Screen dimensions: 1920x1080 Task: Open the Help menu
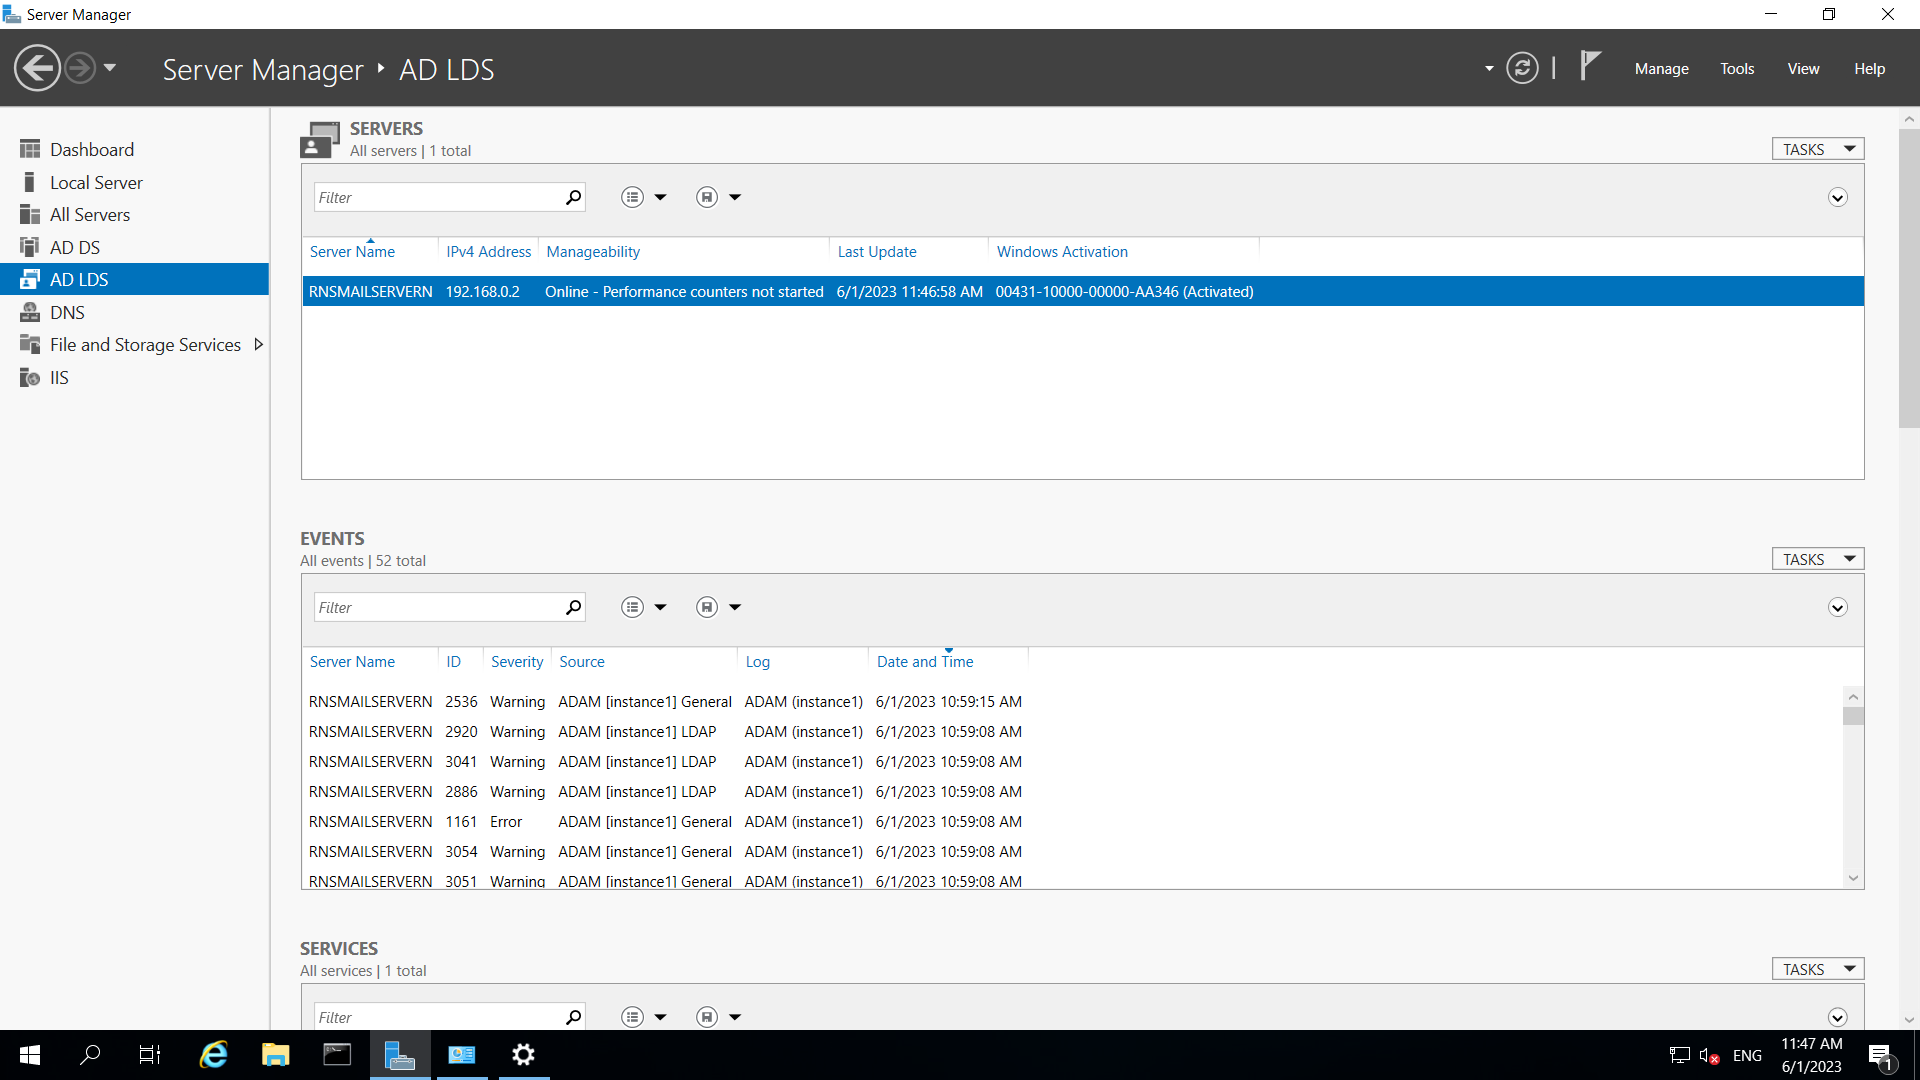pyautogui.click(x=1869, y=69)
